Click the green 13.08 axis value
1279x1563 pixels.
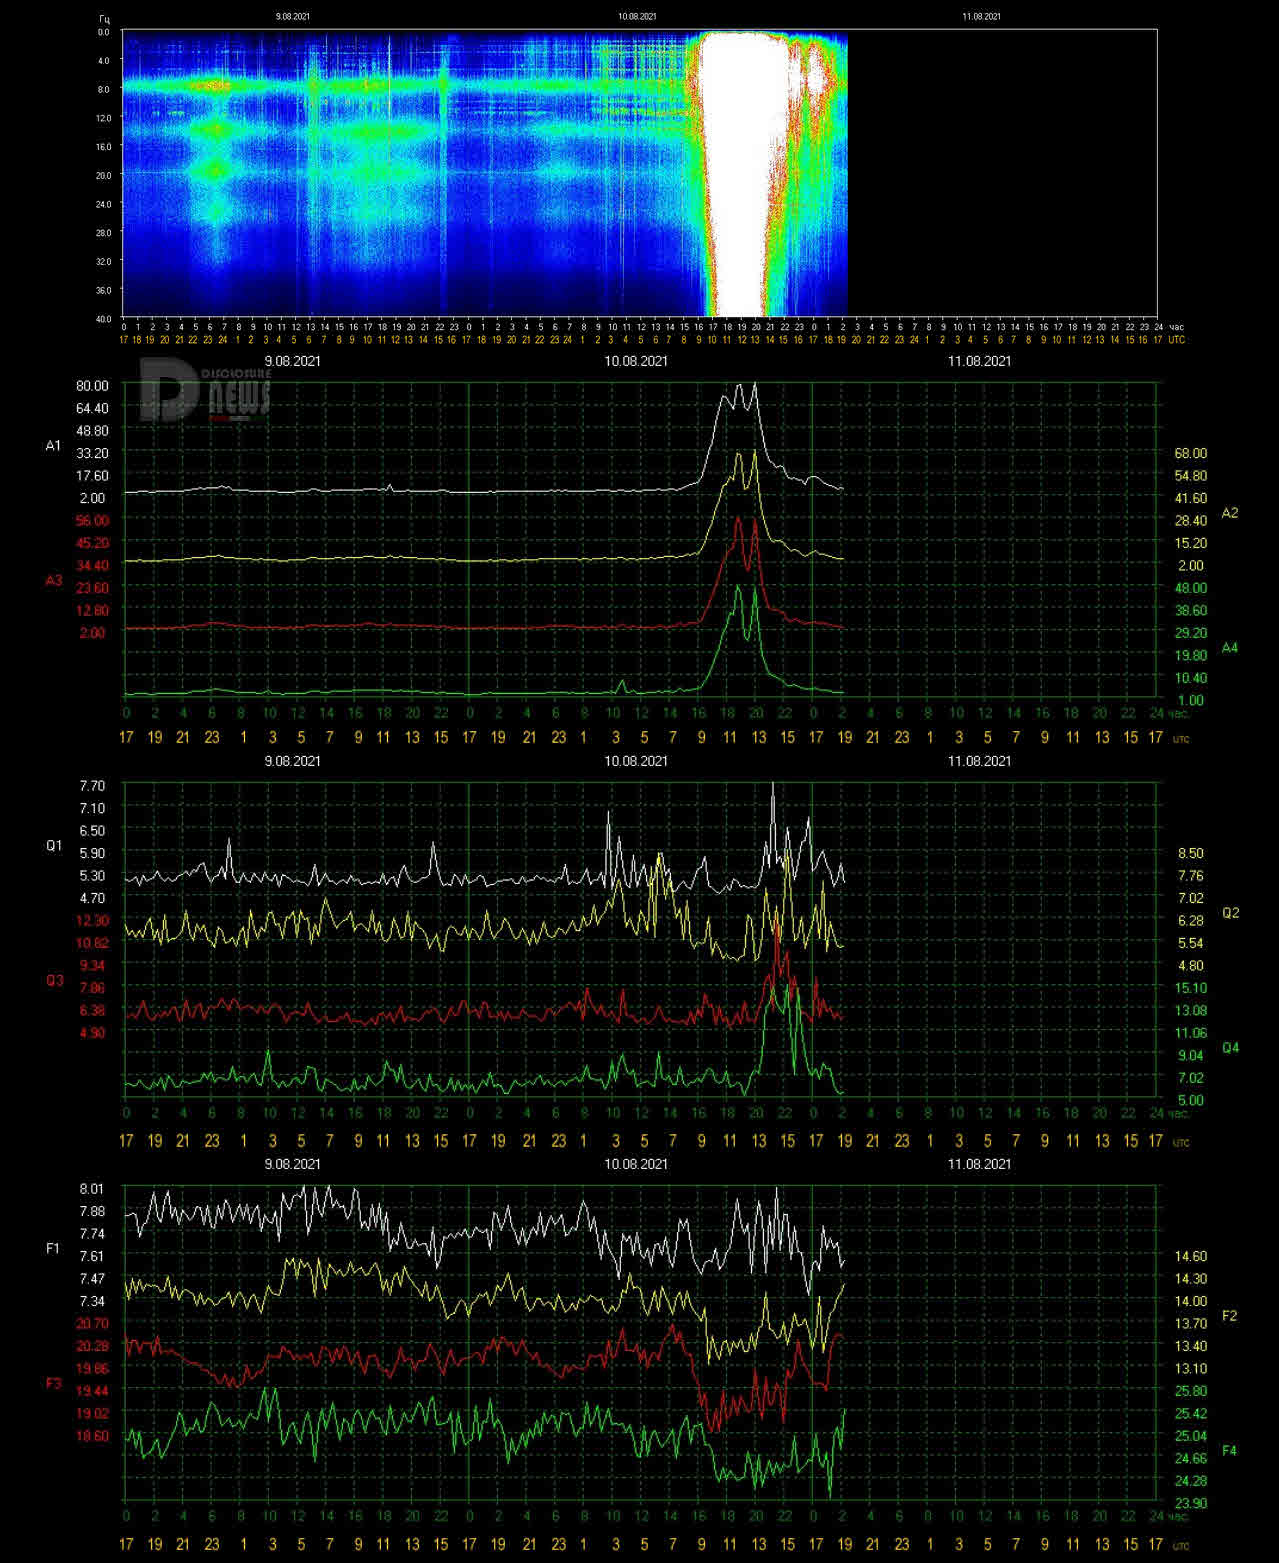1190,1010
